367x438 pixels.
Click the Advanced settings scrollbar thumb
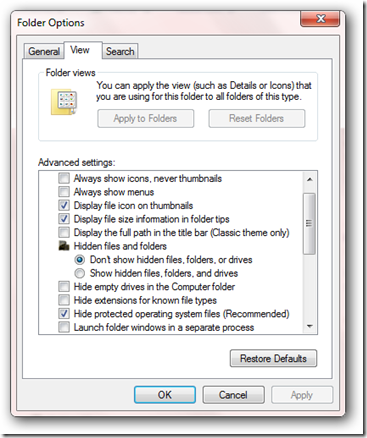309,224
